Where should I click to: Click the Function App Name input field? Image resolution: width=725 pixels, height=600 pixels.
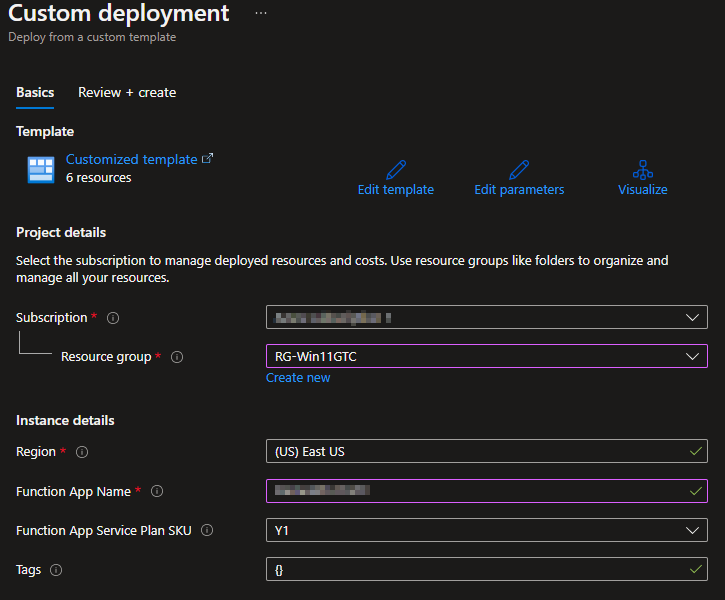487,491
